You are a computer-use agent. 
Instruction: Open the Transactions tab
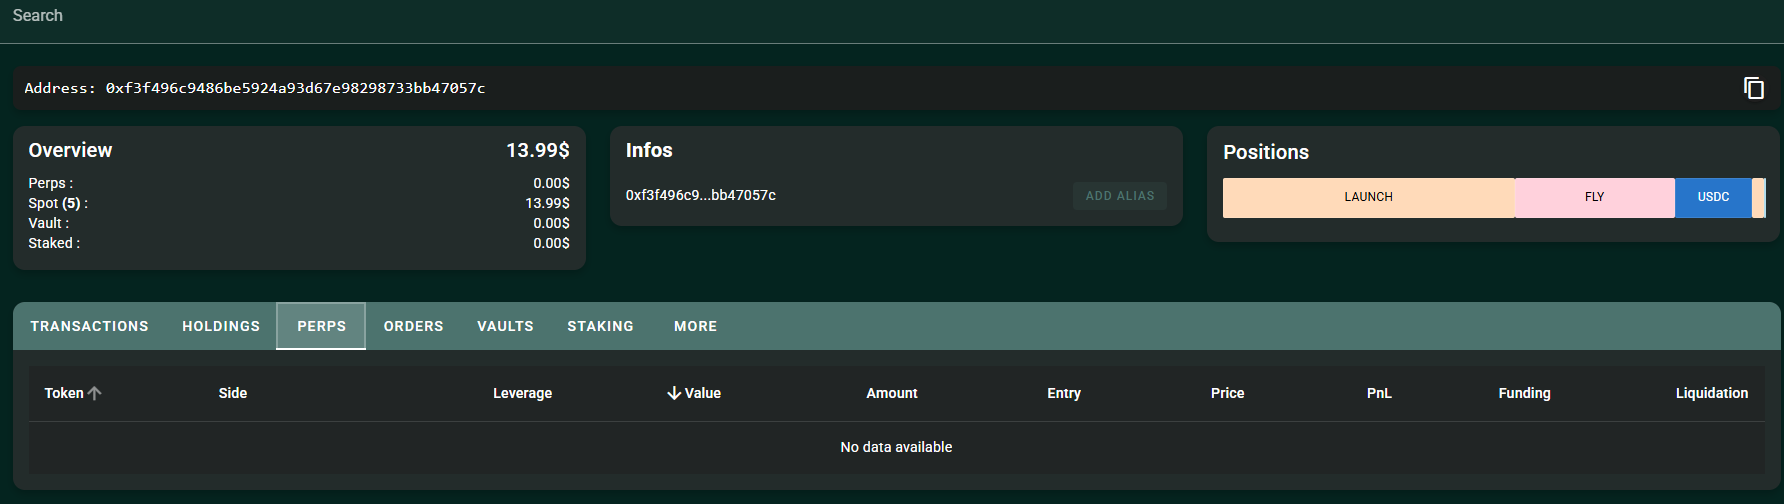click(x=89, y=326)
